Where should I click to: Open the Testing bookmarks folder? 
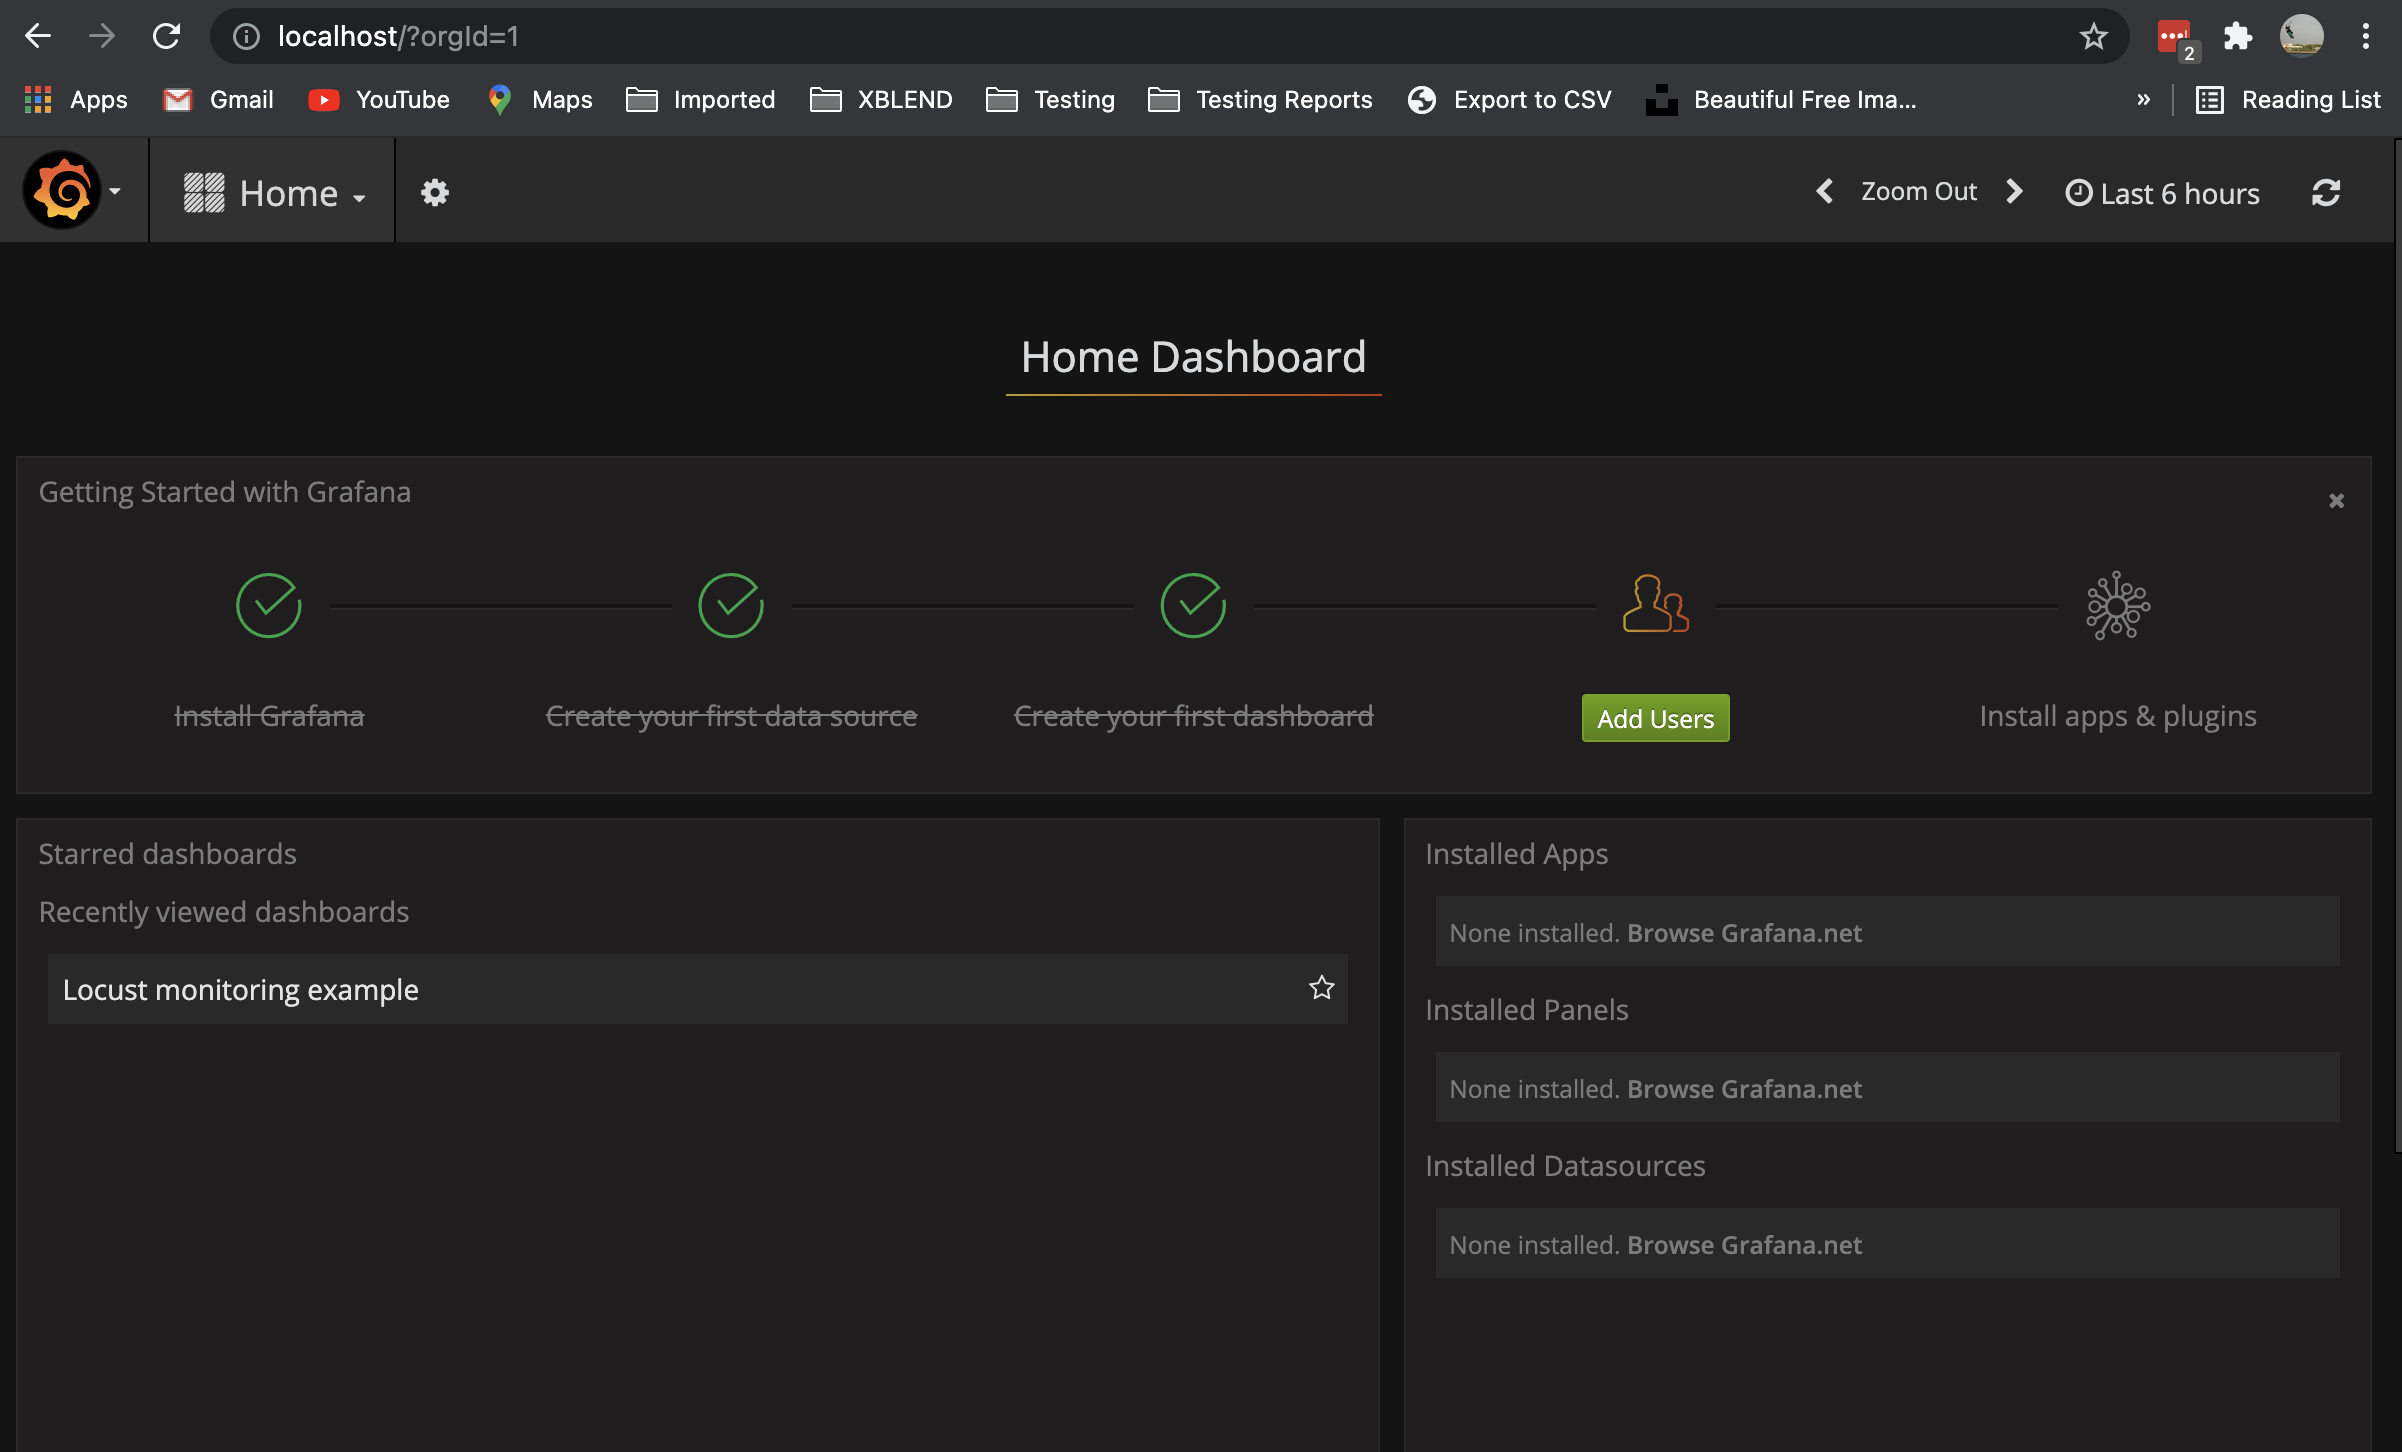pos(1050,100)
